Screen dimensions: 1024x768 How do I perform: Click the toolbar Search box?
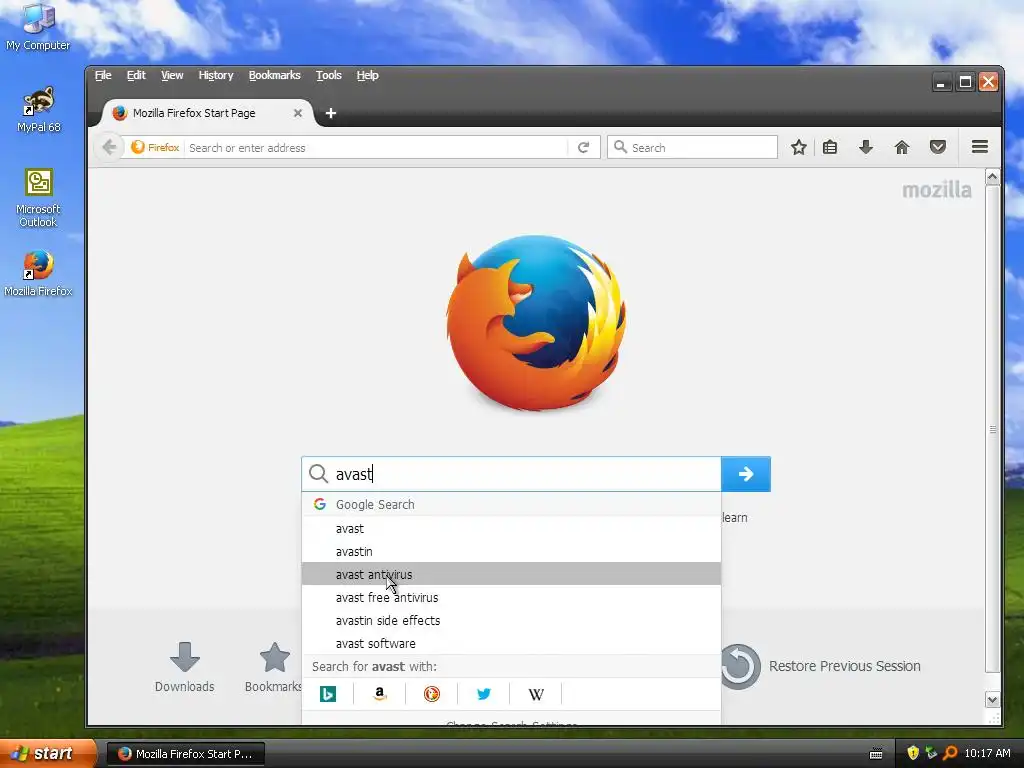tap(692, 148)
